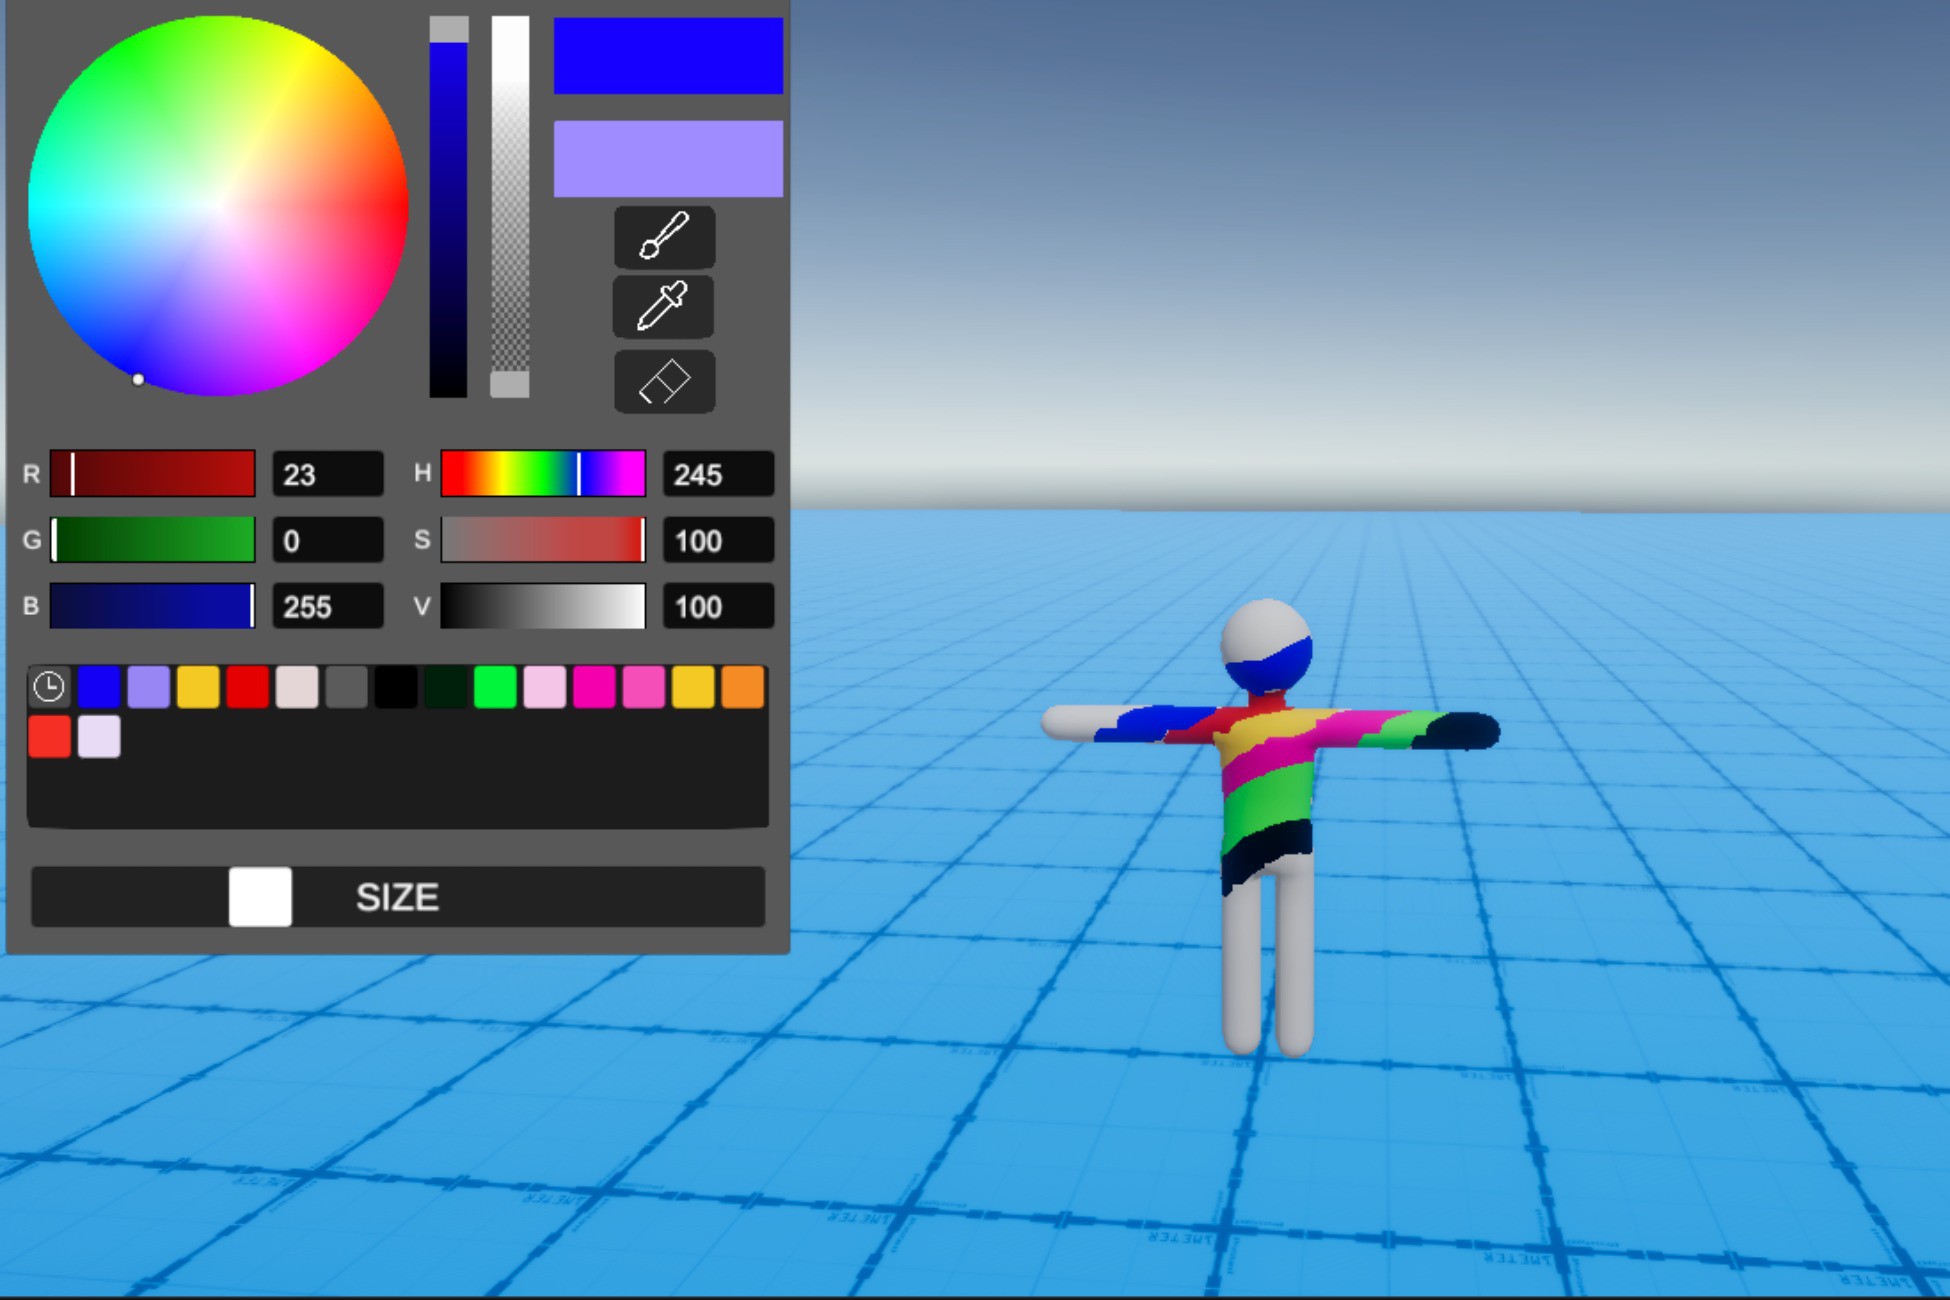Click the white handle on the color wheel

pyautogui.click(x=138, y=379)
